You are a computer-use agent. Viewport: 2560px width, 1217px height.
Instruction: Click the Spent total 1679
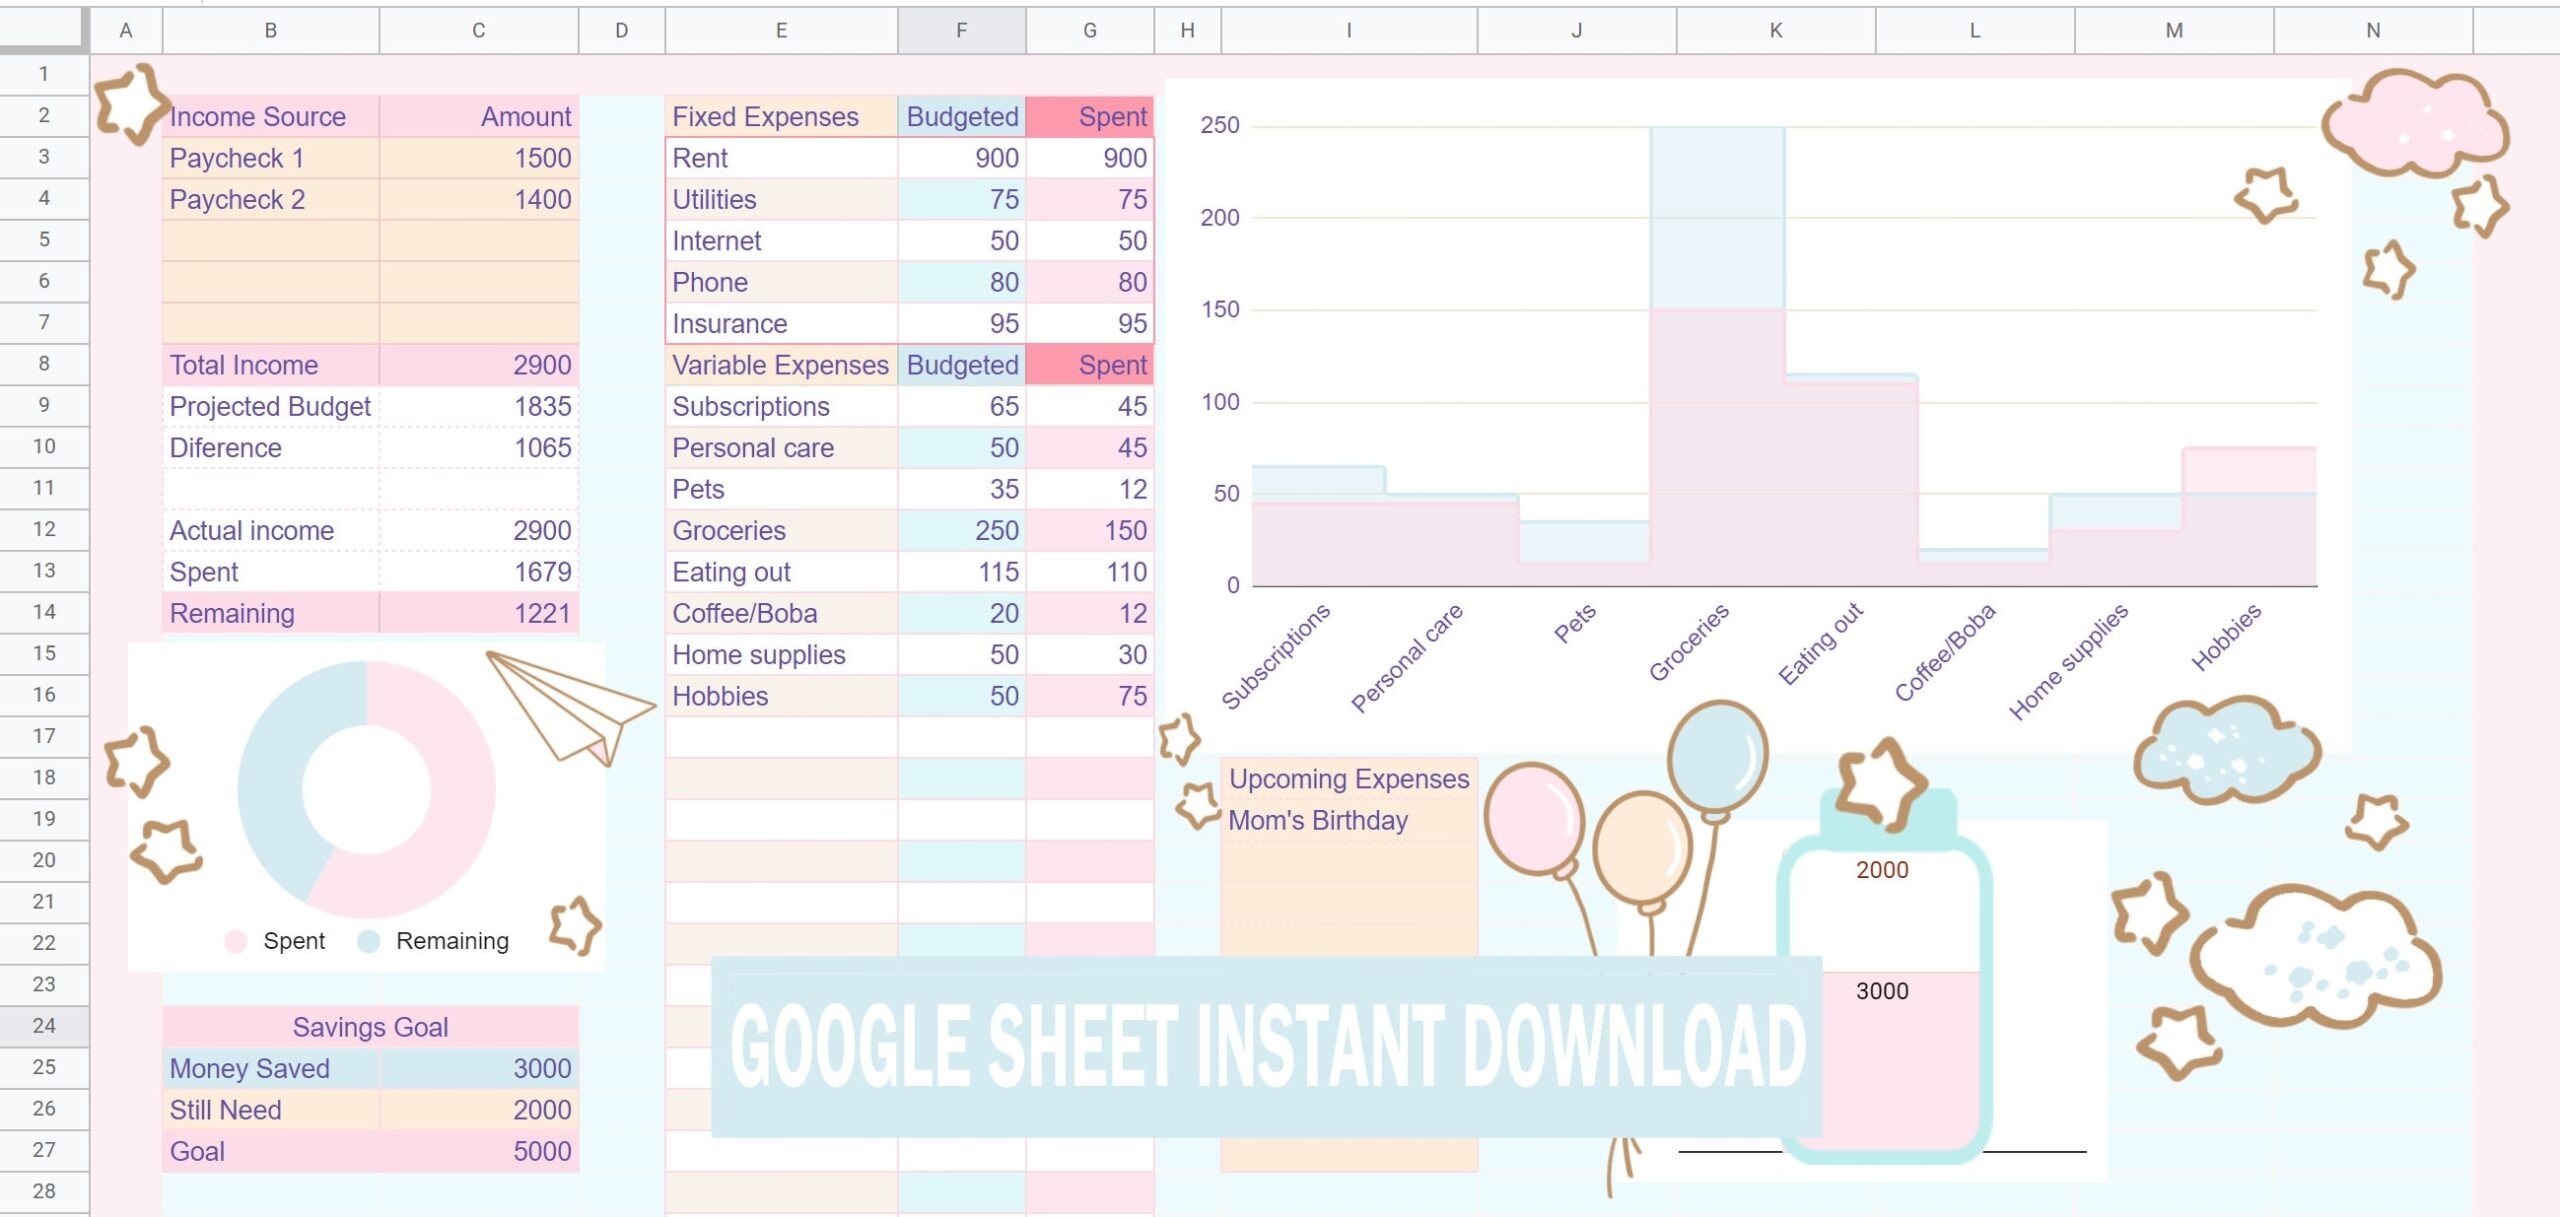click(479, 572)
